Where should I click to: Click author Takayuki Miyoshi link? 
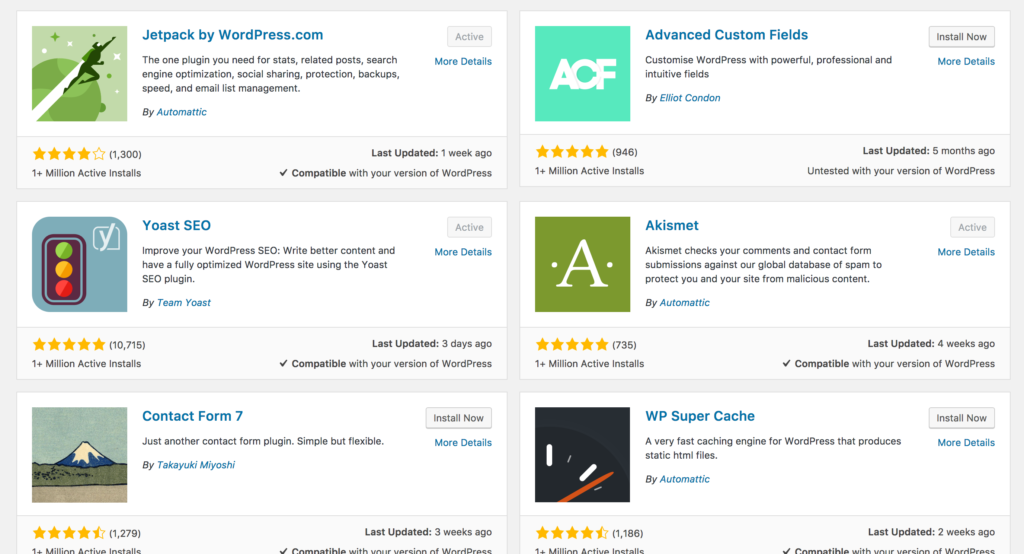pos(196,465)
